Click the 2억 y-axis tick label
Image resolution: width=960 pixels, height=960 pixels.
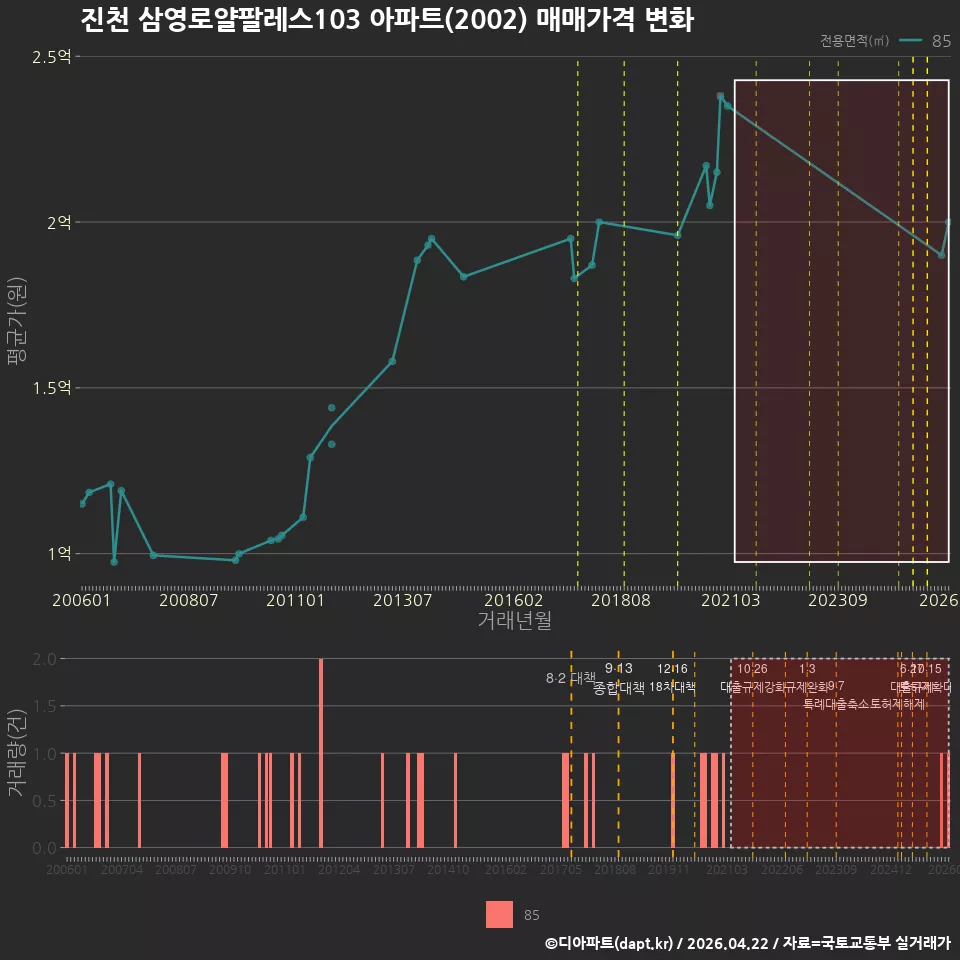(x=59, y=222)
